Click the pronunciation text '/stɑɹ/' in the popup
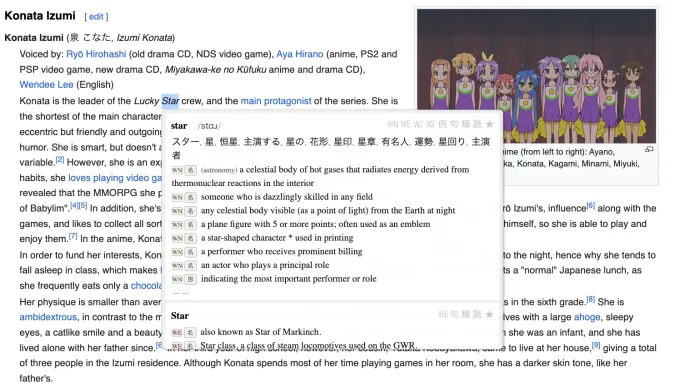The image size is (675, 388). (209, 126)
